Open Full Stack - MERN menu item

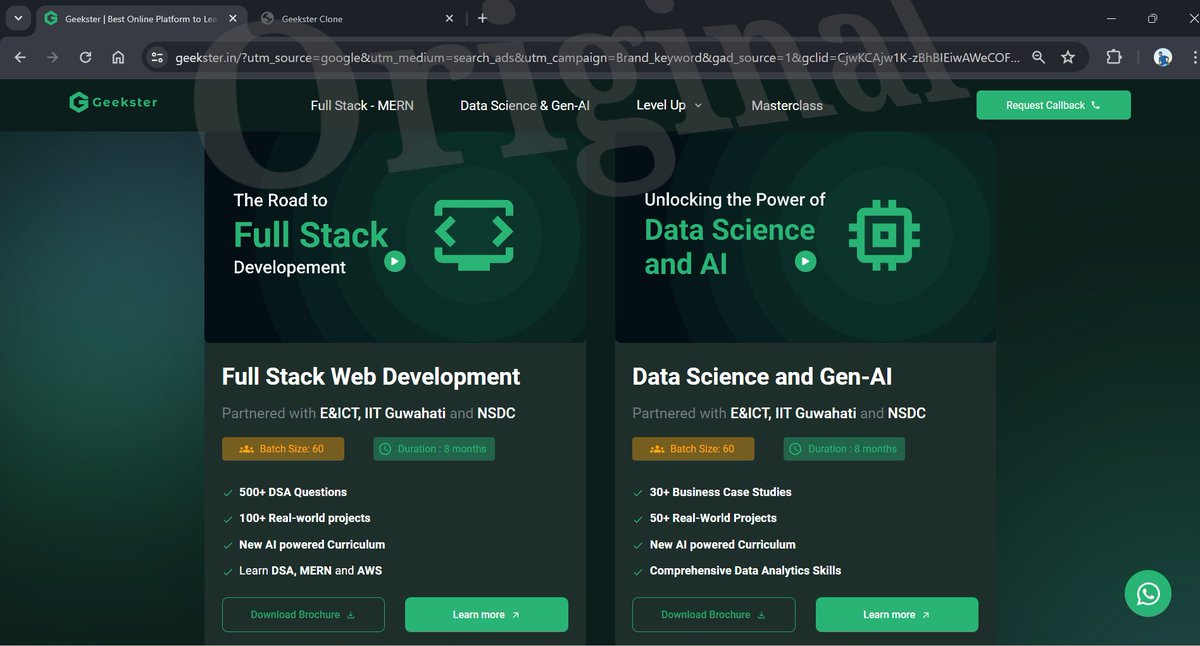coord(362,105)
